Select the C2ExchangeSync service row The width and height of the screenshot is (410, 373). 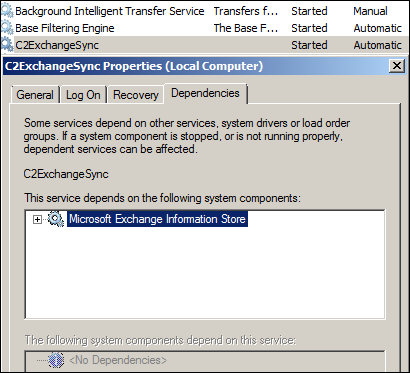tap(205, 45)
